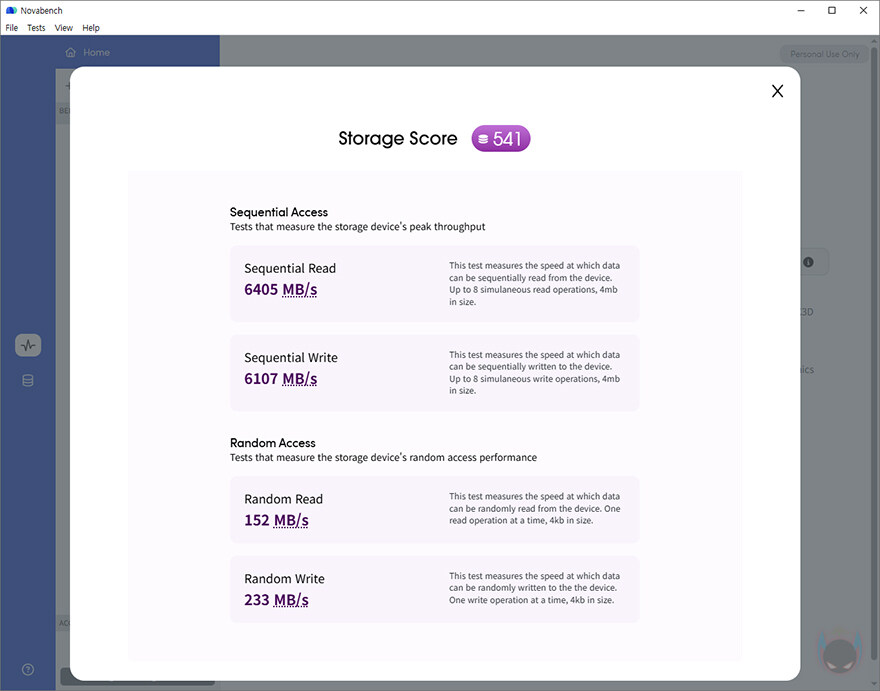Click the benchmark pulse icon in sidebar

point(28,345)
